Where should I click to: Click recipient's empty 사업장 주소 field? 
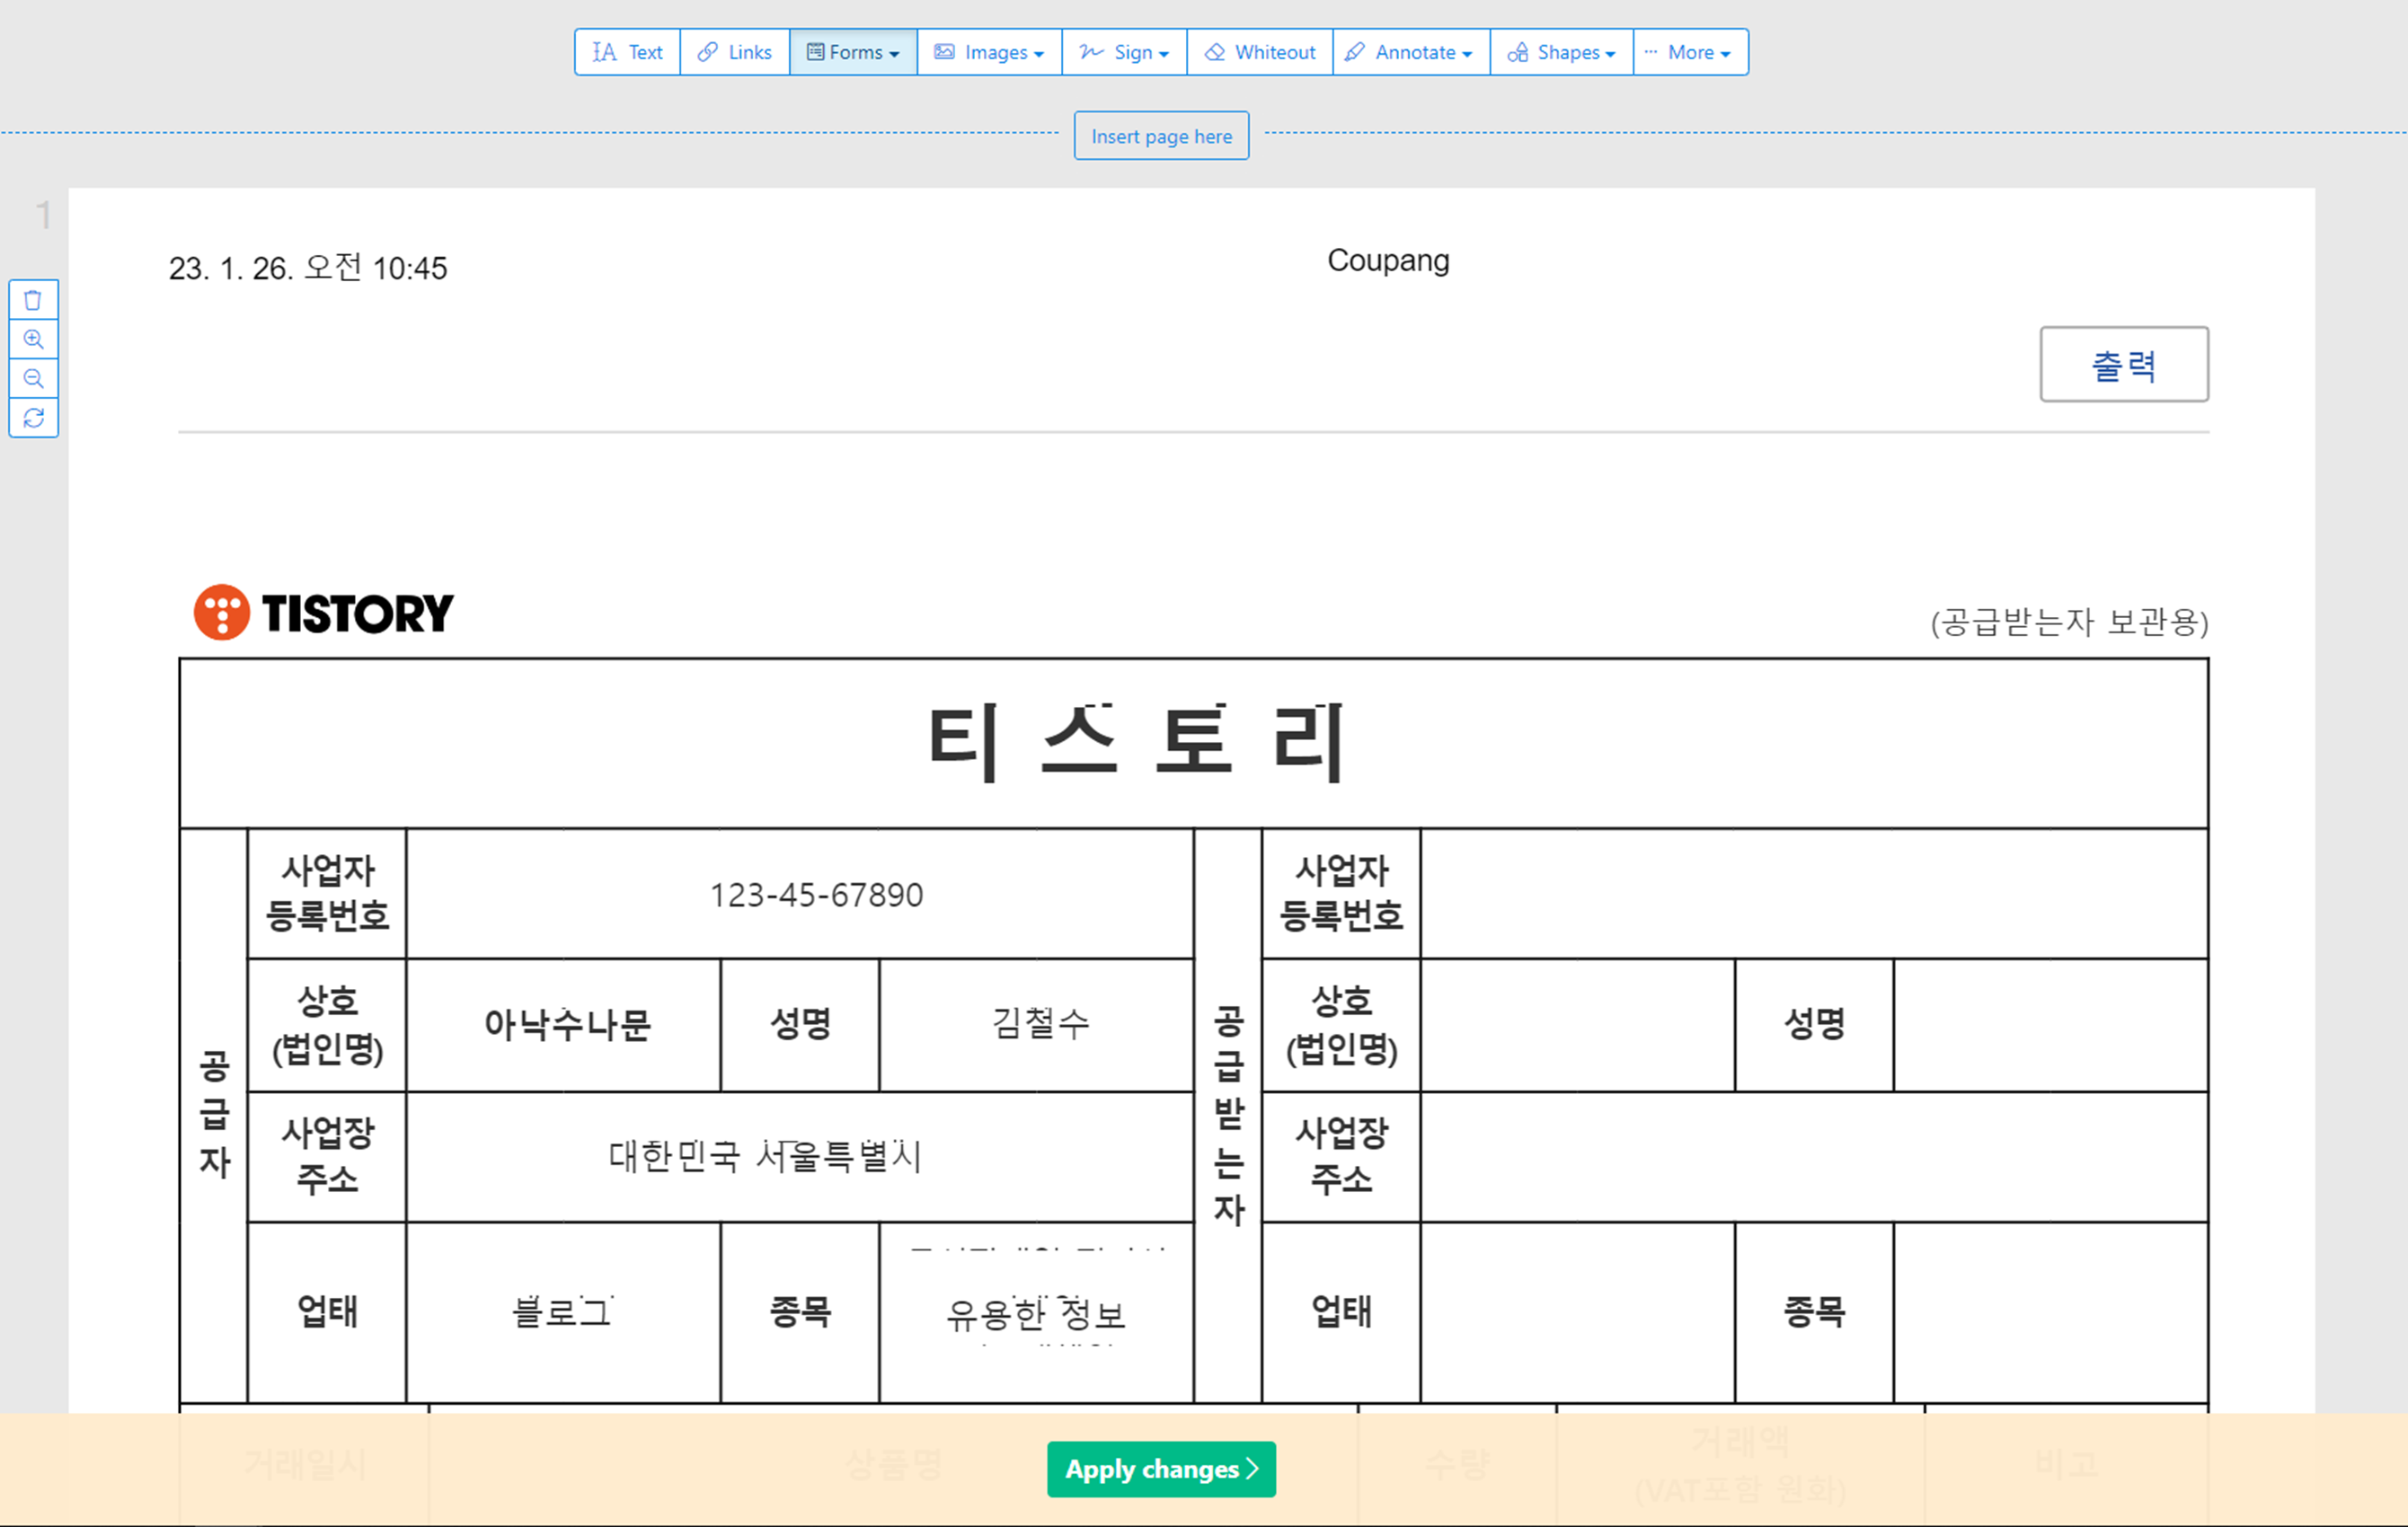click(x=1814, y=1157)
